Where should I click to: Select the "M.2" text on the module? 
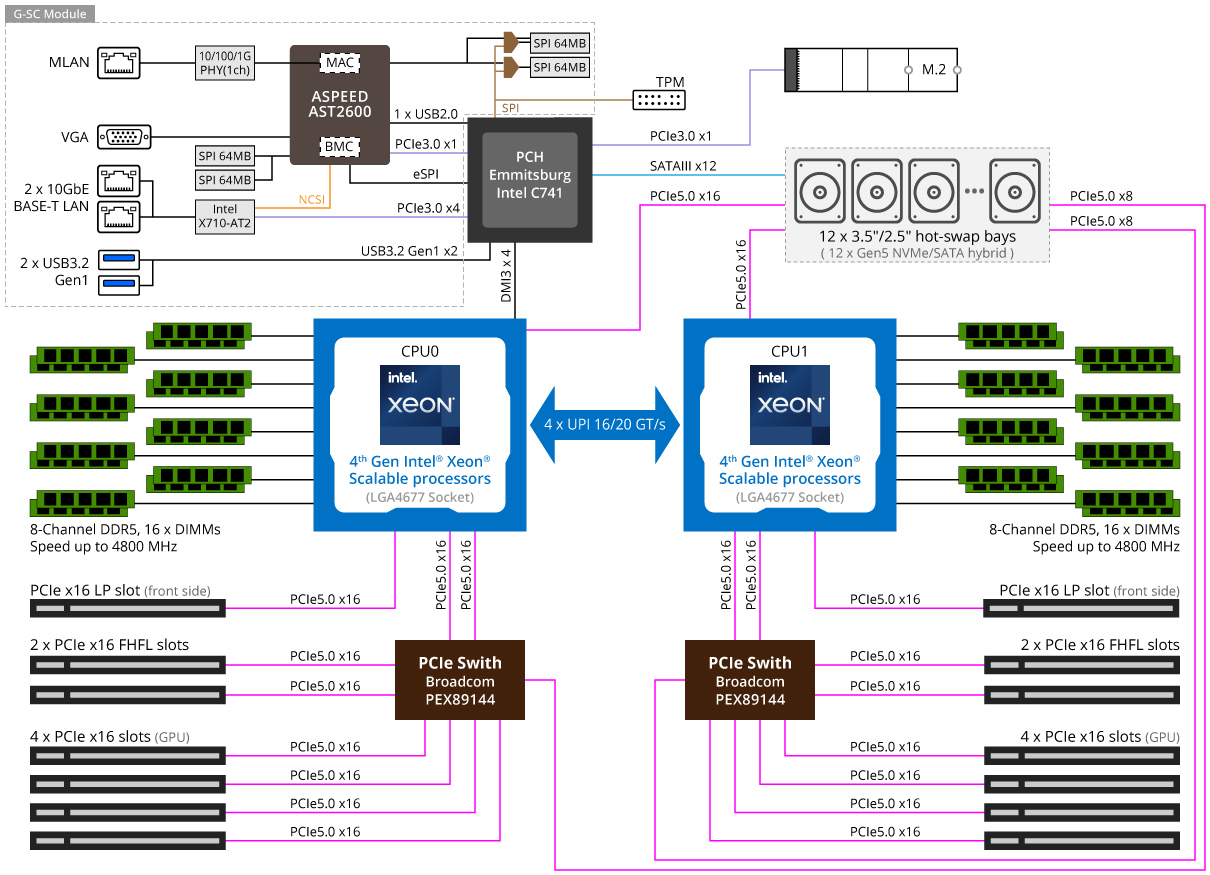[934, 70]
